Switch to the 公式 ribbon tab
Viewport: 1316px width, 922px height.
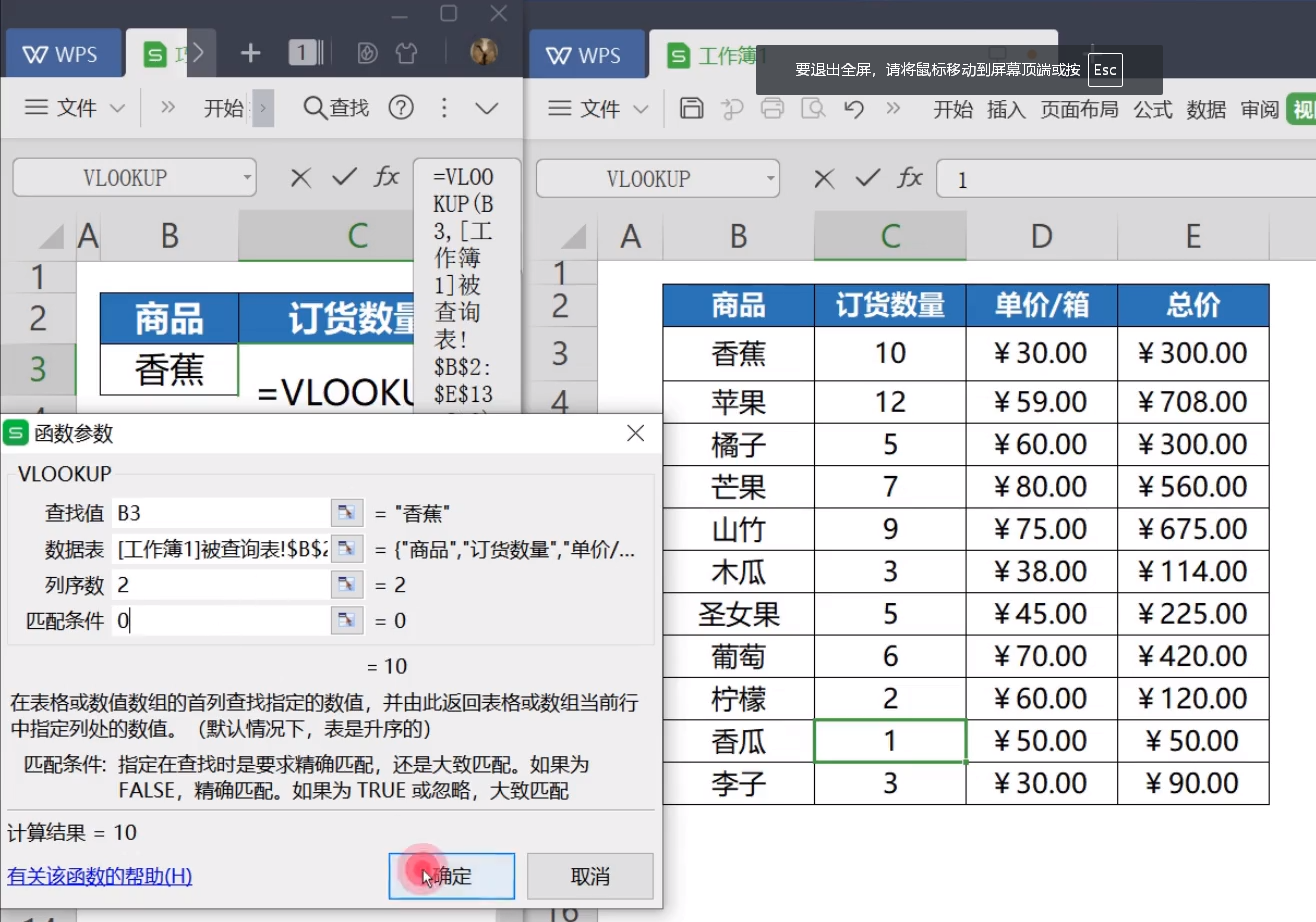(x=1152, y=110)
